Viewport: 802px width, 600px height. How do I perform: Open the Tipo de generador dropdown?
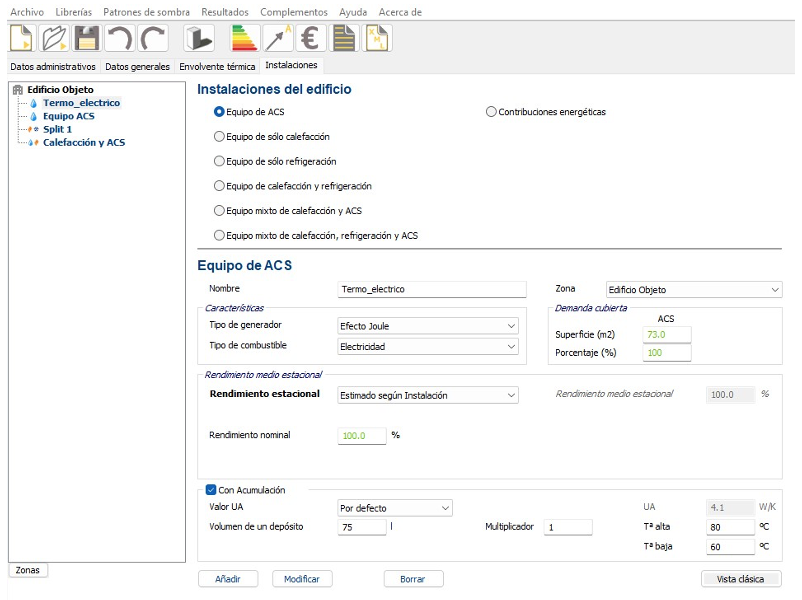428,326
